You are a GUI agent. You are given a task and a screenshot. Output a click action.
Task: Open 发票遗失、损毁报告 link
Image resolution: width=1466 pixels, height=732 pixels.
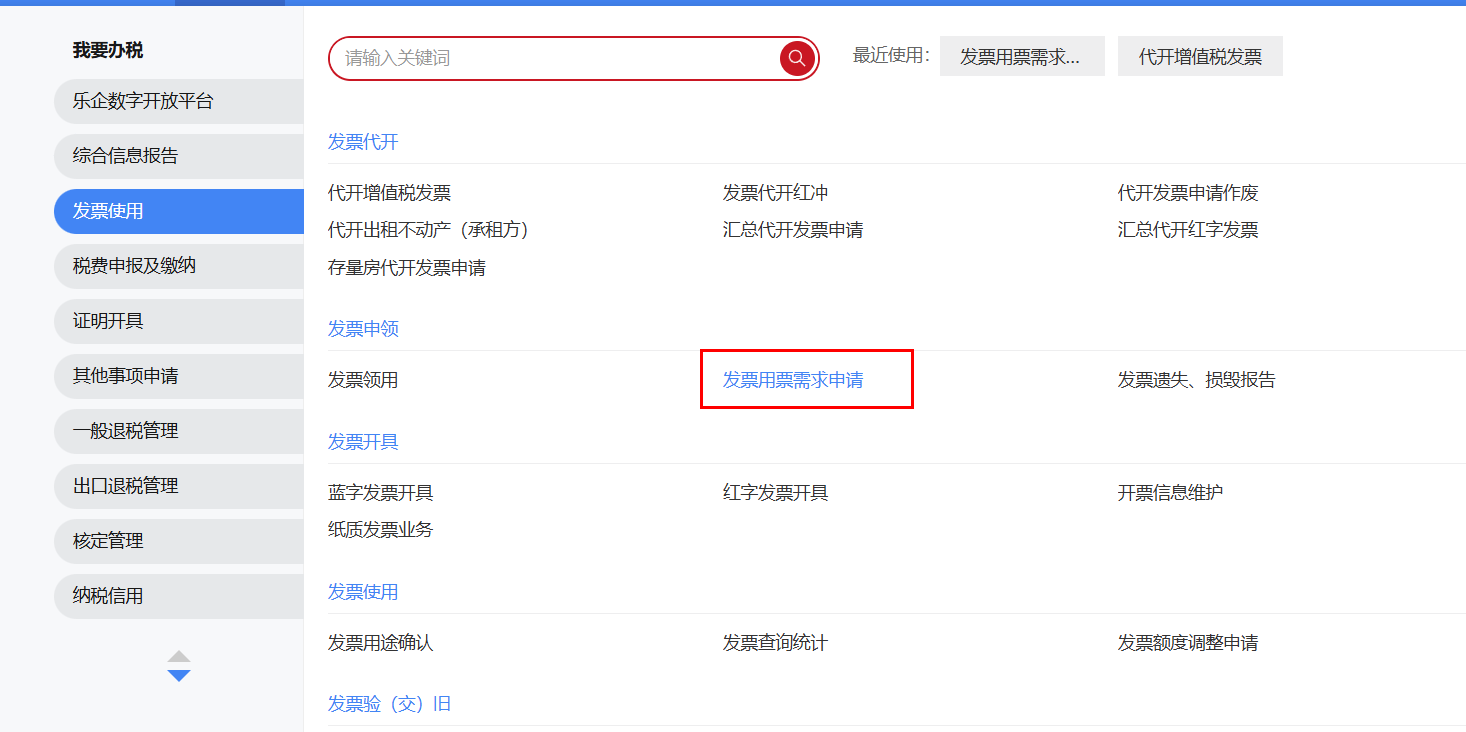point(1196,380)
